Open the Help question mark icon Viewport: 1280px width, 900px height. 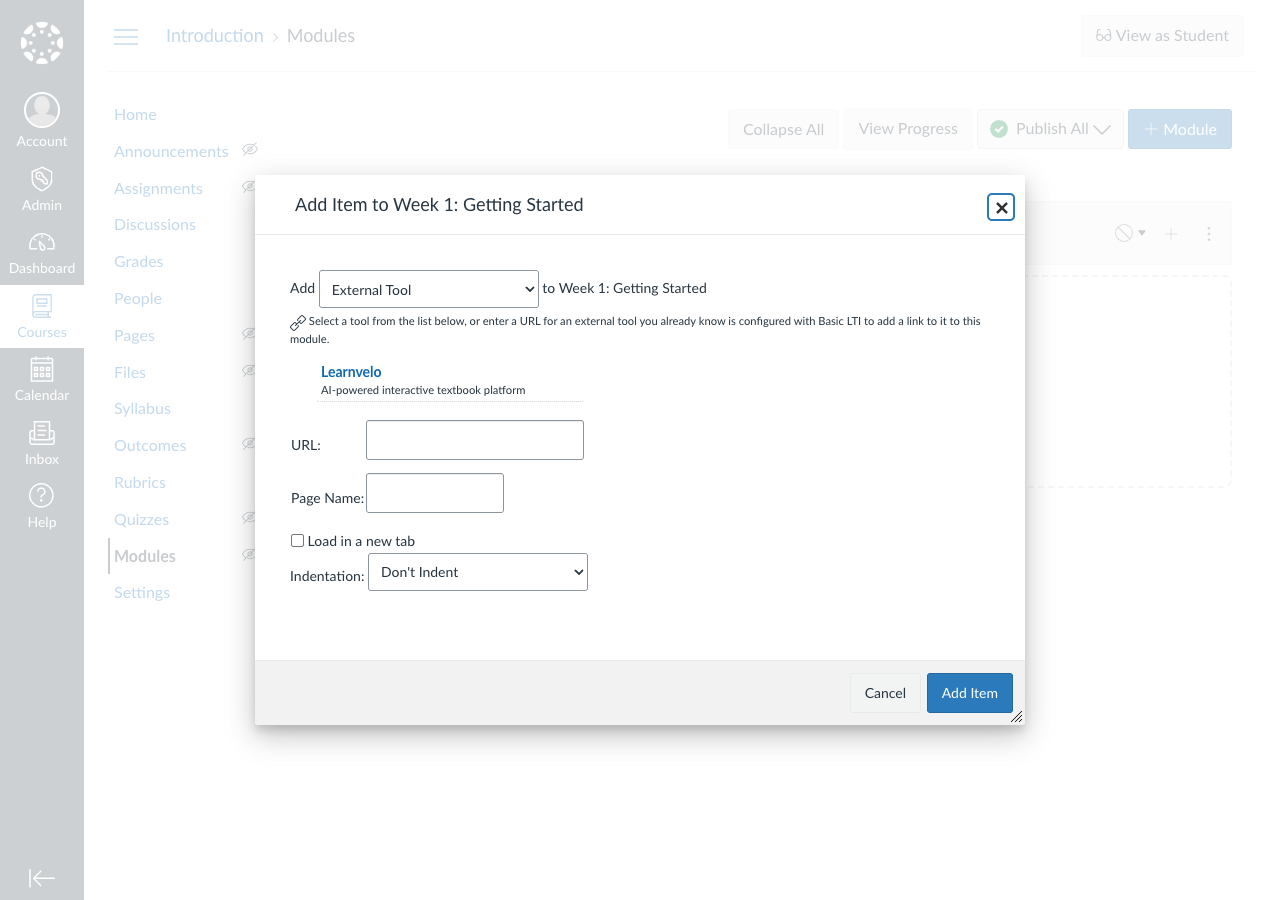[42, 496]
